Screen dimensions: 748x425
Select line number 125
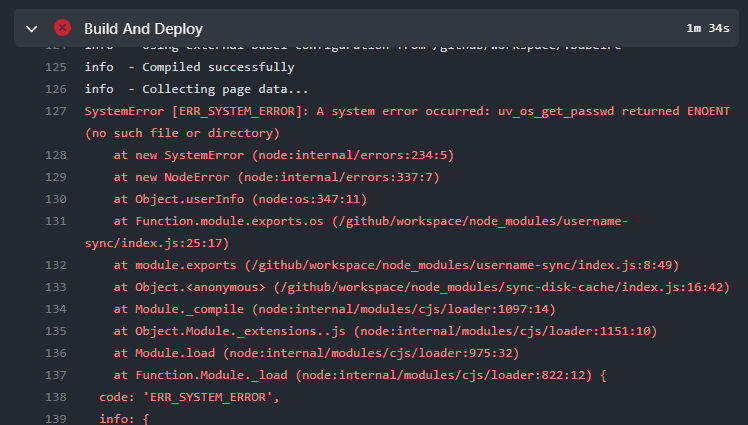56,67
